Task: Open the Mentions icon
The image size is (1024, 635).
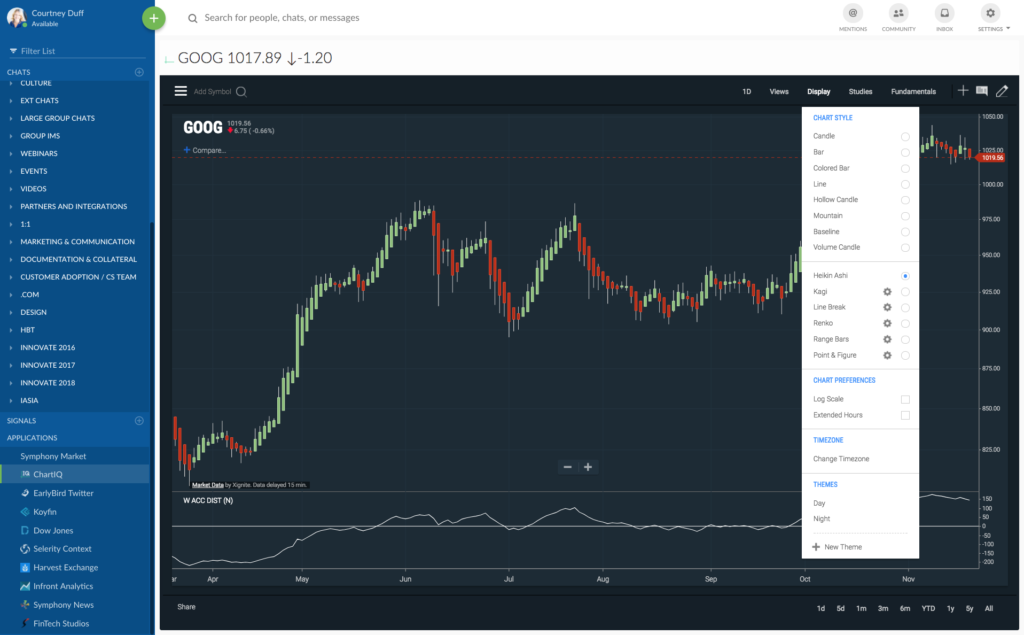Action: (x=852, y=13)
